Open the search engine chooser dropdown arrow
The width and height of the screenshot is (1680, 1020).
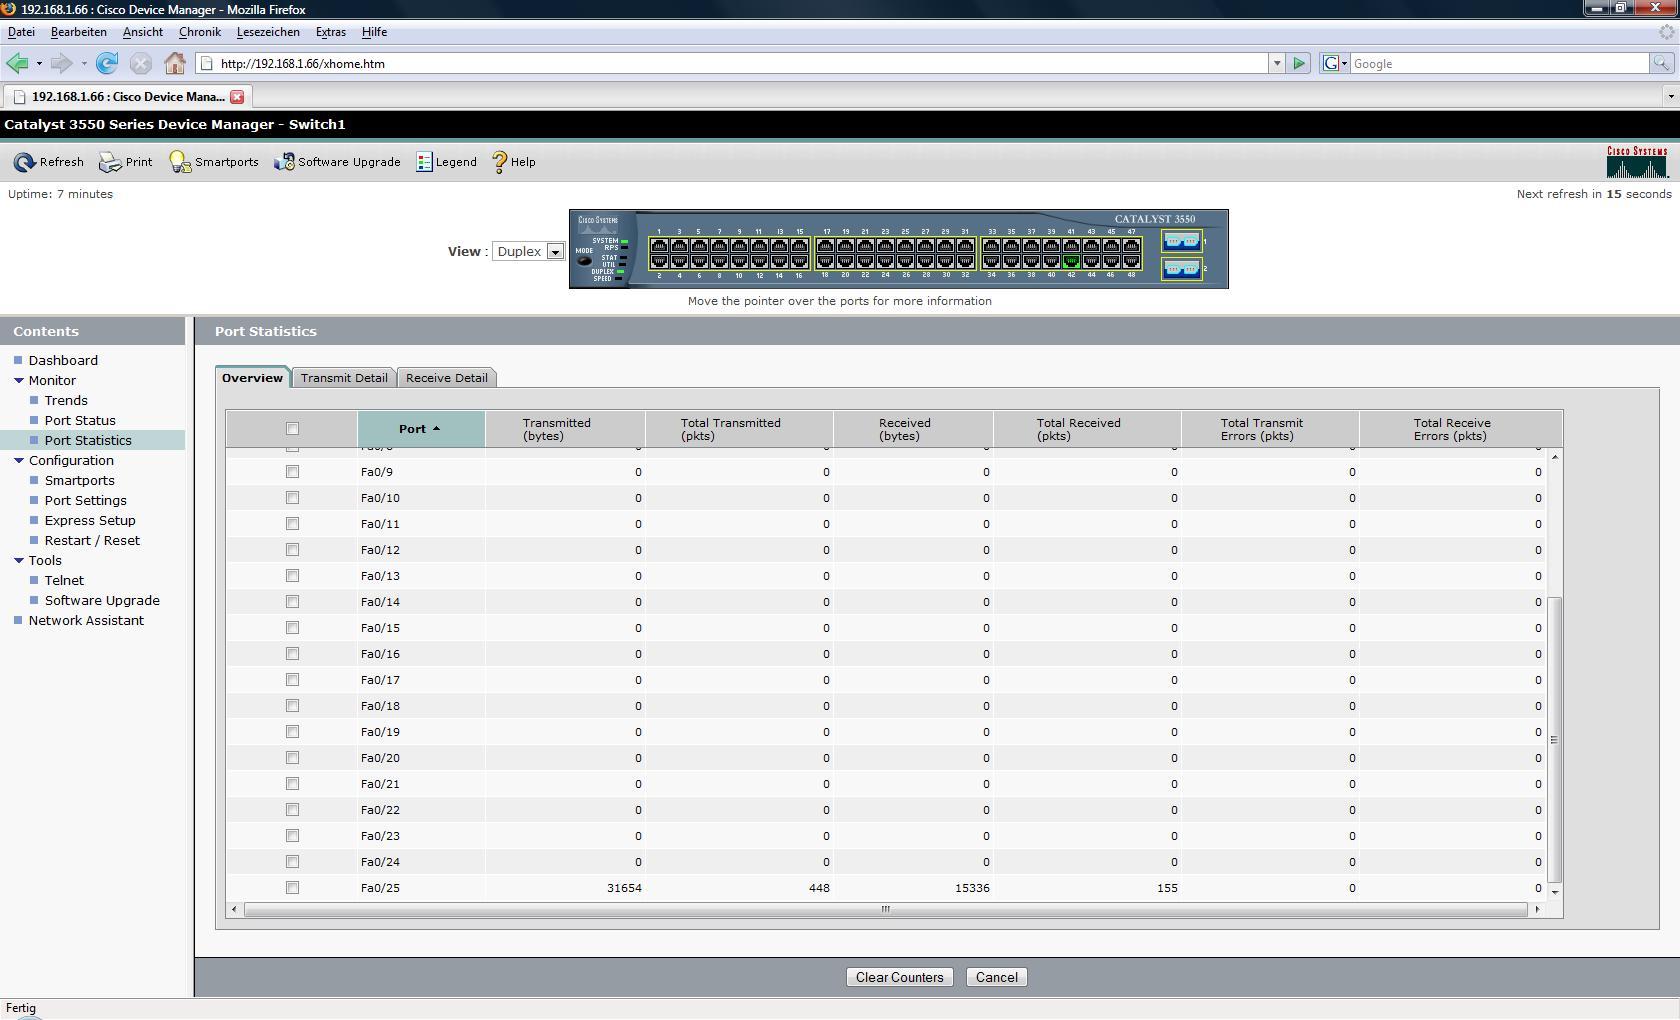[x=1344, y=64]
